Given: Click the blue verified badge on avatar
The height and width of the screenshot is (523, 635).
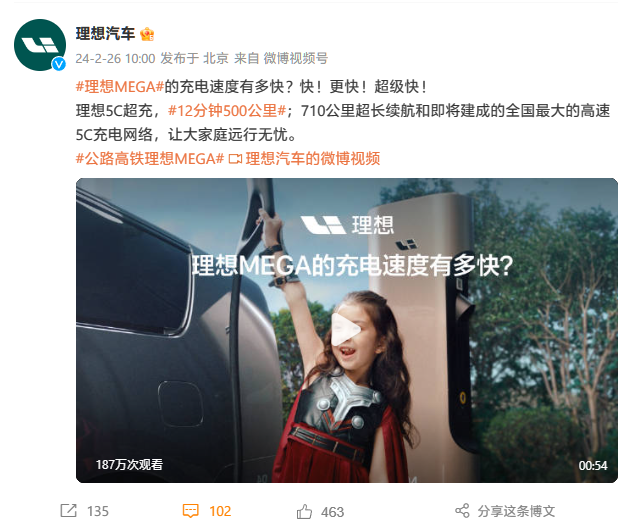Looking at the screenshot, I should click(59, 64).
